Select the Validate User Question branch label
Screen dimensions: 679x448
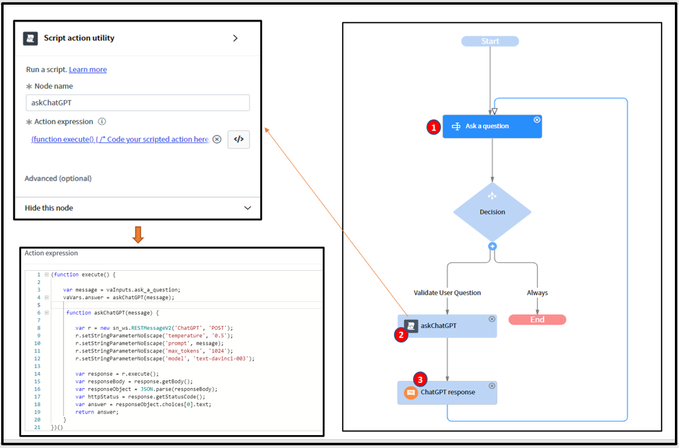pos(447,293)
